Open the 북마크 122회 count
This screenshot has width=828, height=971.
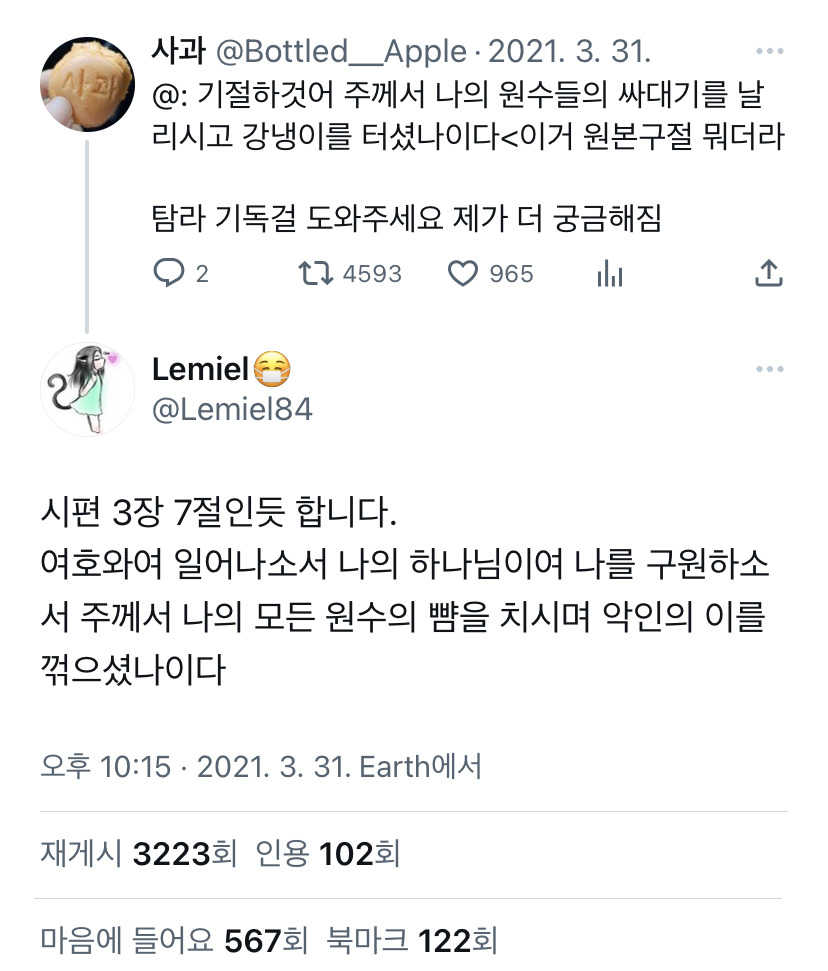[412, 940]
